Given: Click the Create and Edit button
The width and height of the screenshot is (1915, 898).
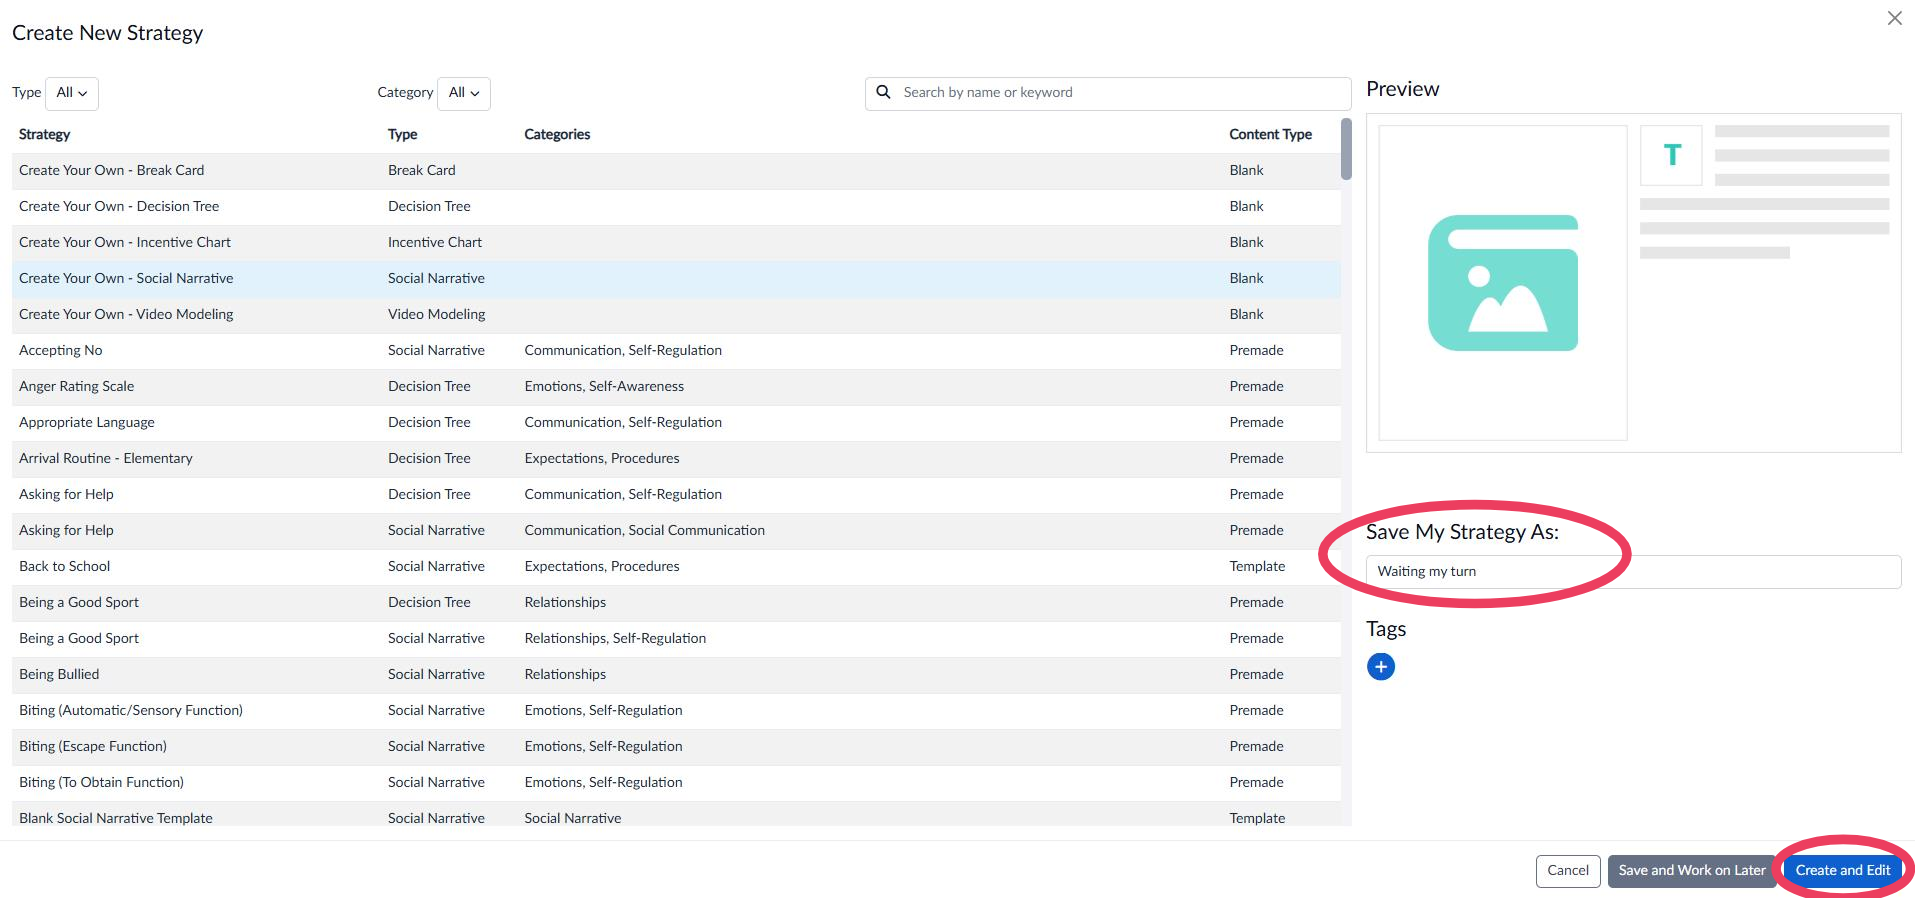Looking at the screenshot, I should coord(1842,870).
